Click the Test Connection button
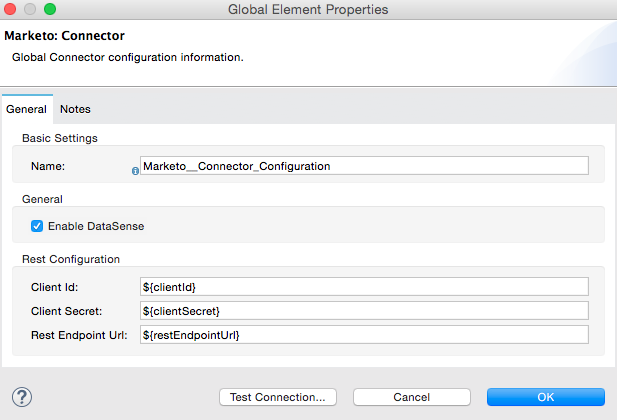The height and width of the screenshot is (420, 617). (x=278, y=397)
